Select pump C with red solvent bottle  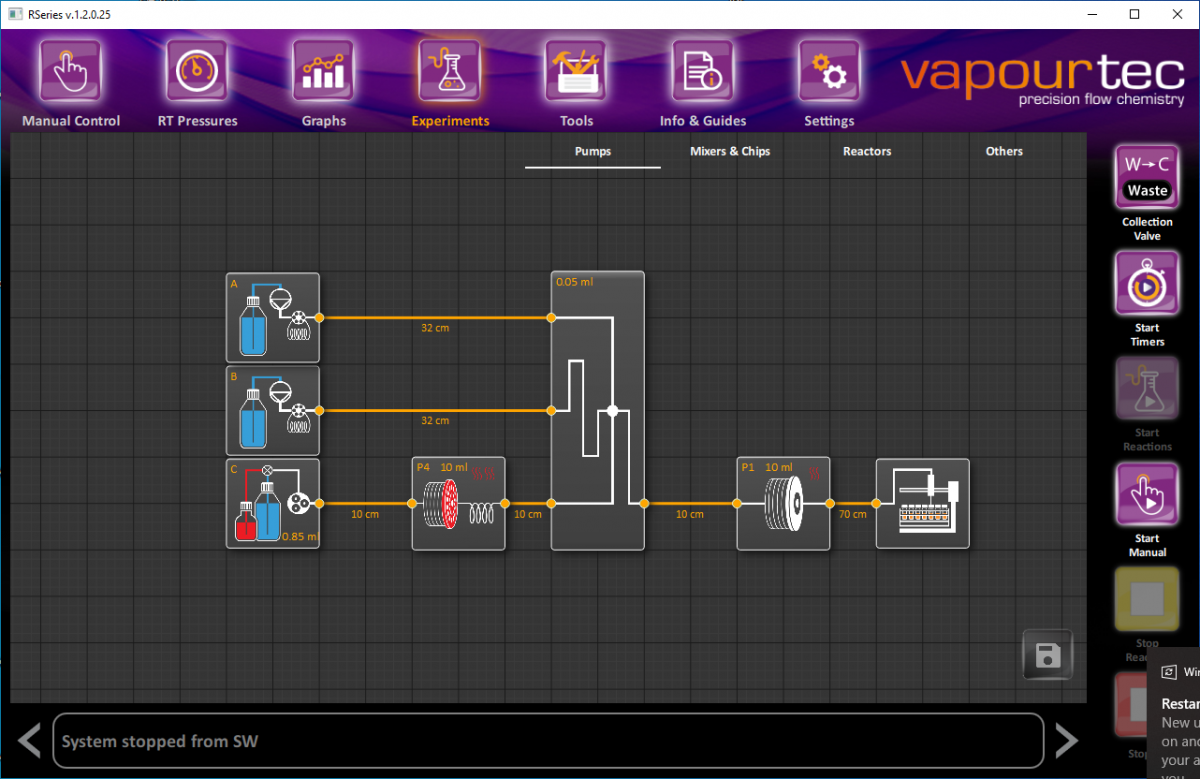click(272, 503)
